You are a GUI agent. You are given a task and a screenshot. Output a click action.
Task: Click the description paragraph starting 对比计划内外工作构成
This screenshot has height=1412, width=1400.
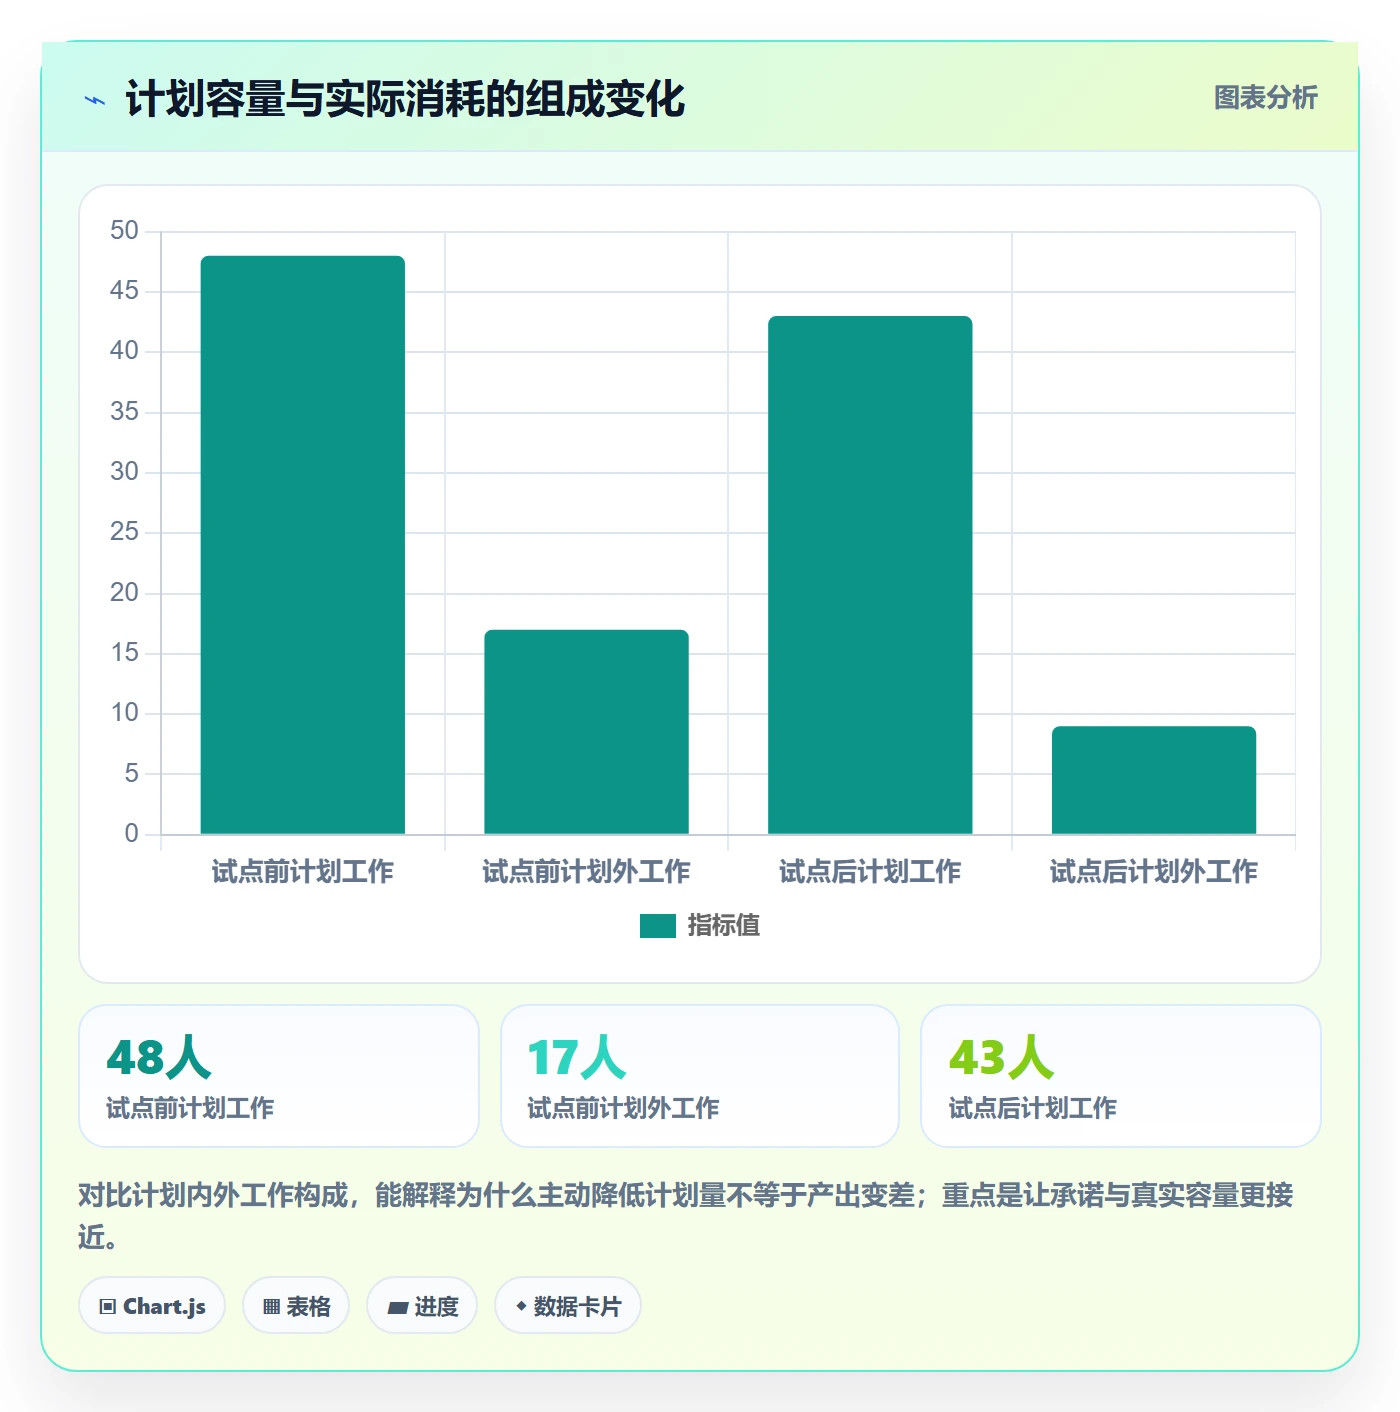pyautogui.click(x=686, y=1216)
